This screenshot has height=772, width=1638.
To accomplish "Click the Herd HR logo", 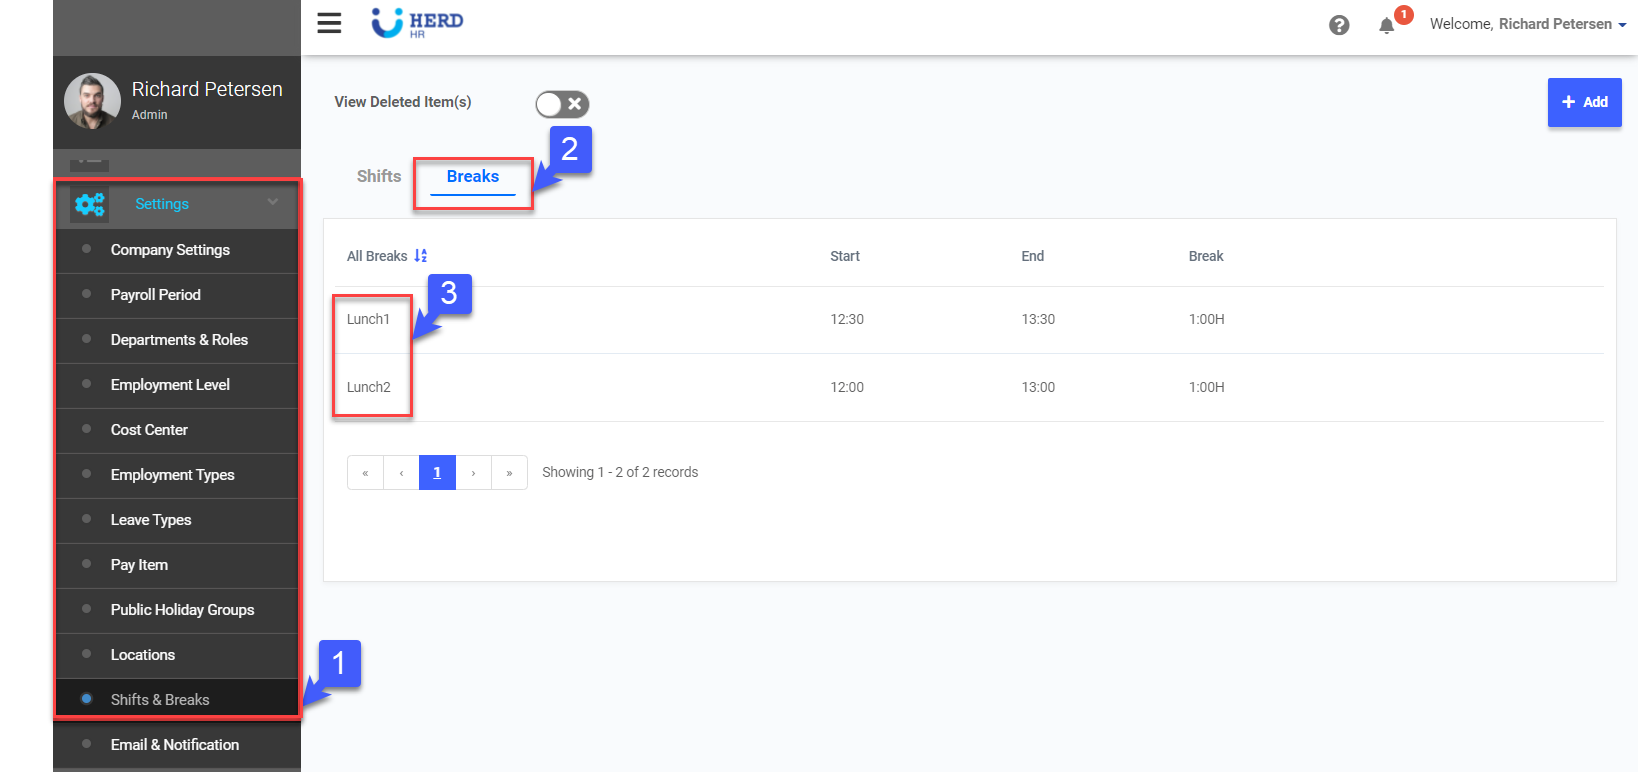I will coord(417,23).
